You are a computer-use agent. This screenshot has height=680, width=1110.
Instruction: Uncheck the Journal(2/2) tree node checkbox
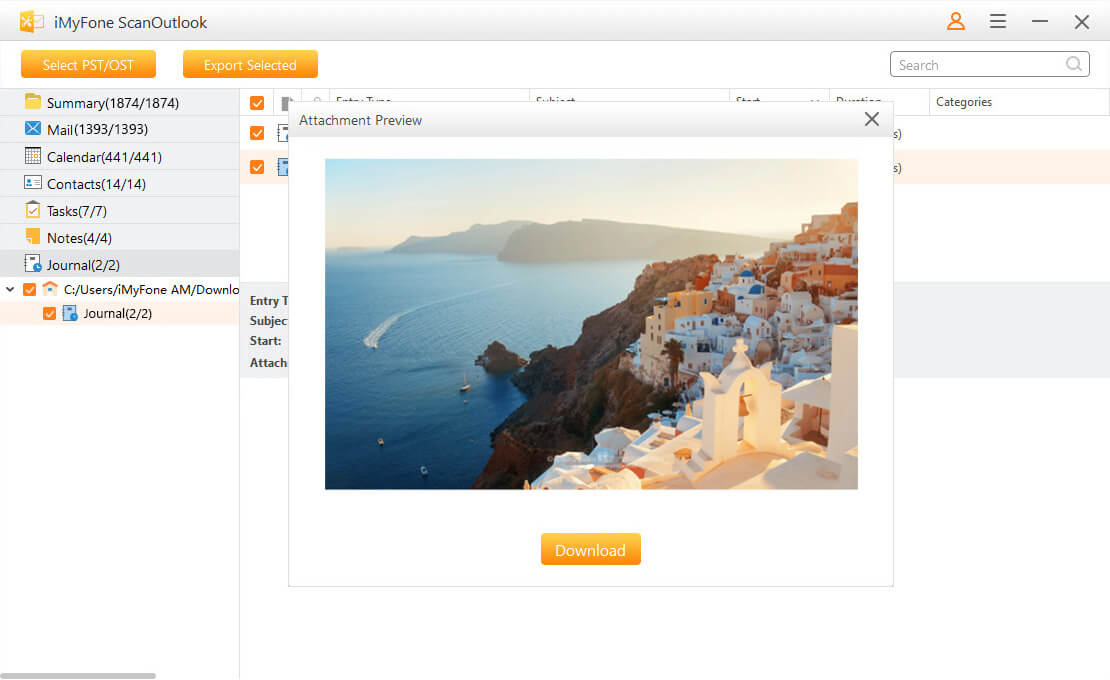[x=50, y=313]
